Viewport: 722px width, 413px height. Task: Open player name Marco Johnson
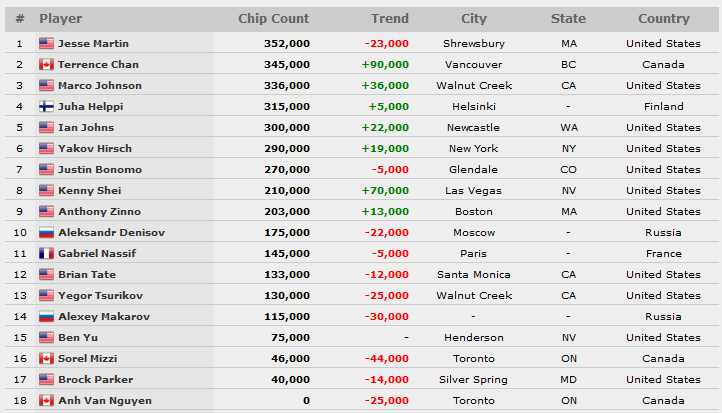[100, 86]
